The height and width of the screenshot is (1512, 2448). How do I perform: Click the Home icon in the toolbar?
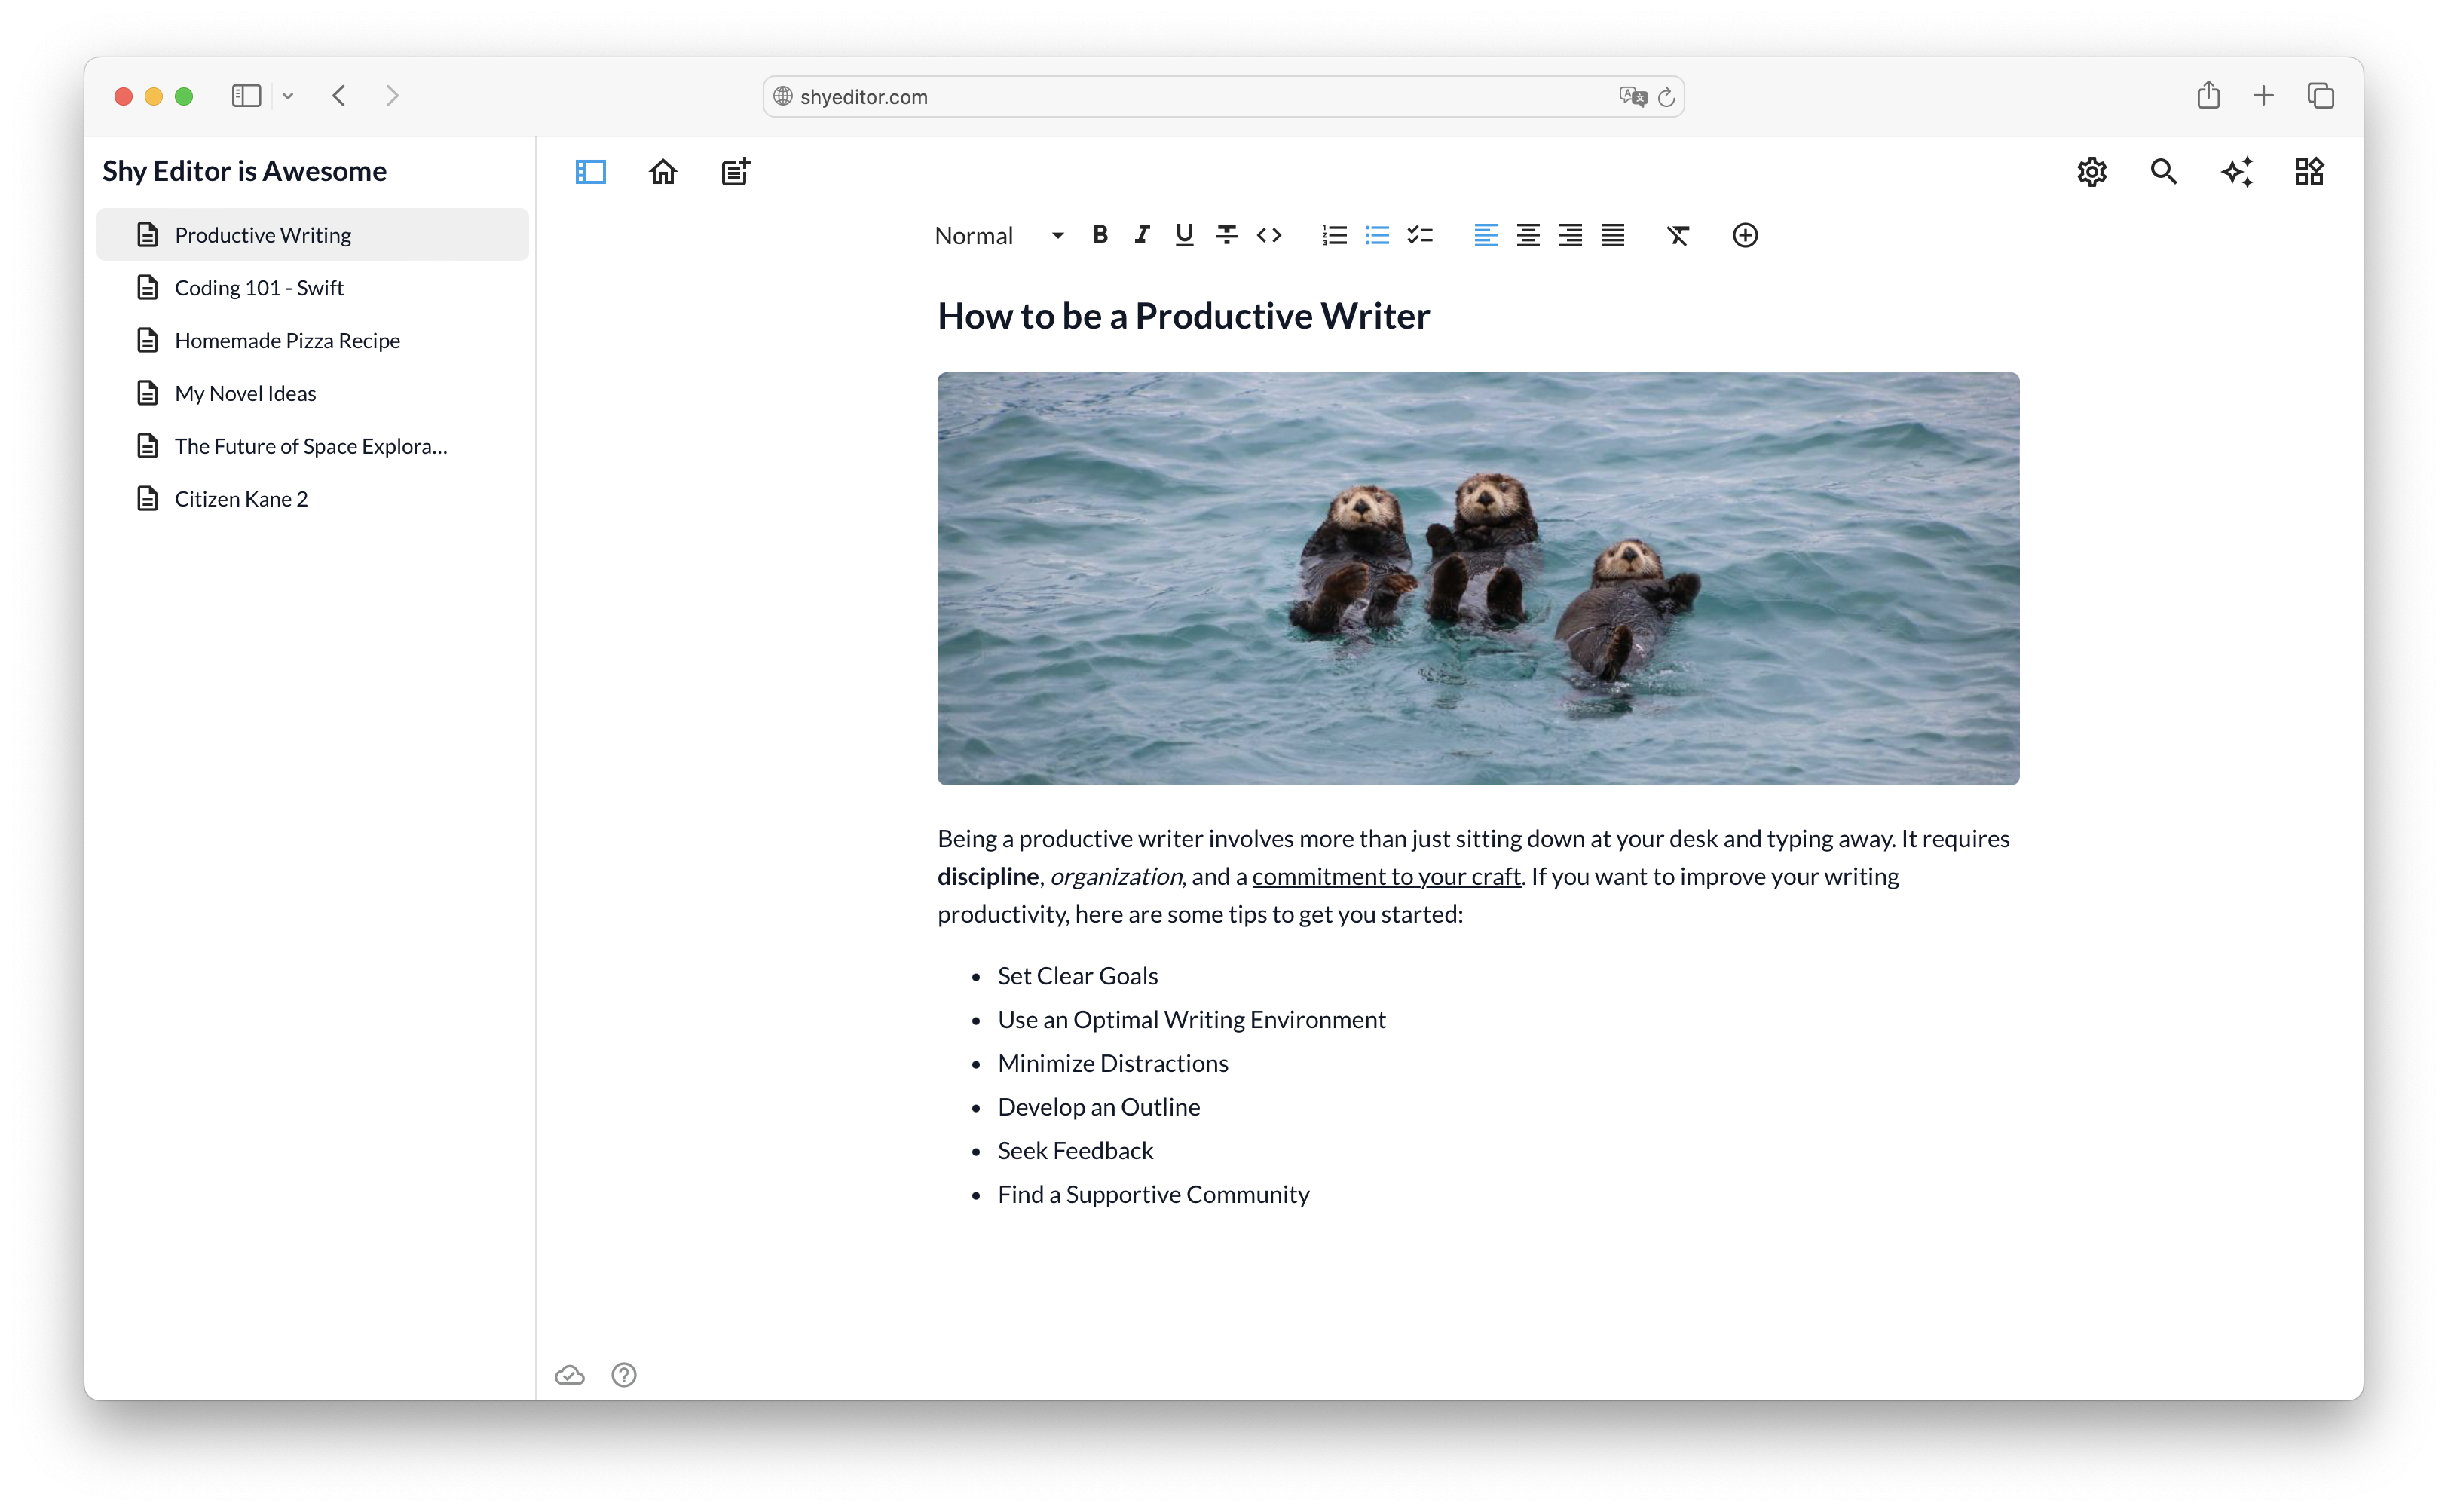tap(663, 172)
